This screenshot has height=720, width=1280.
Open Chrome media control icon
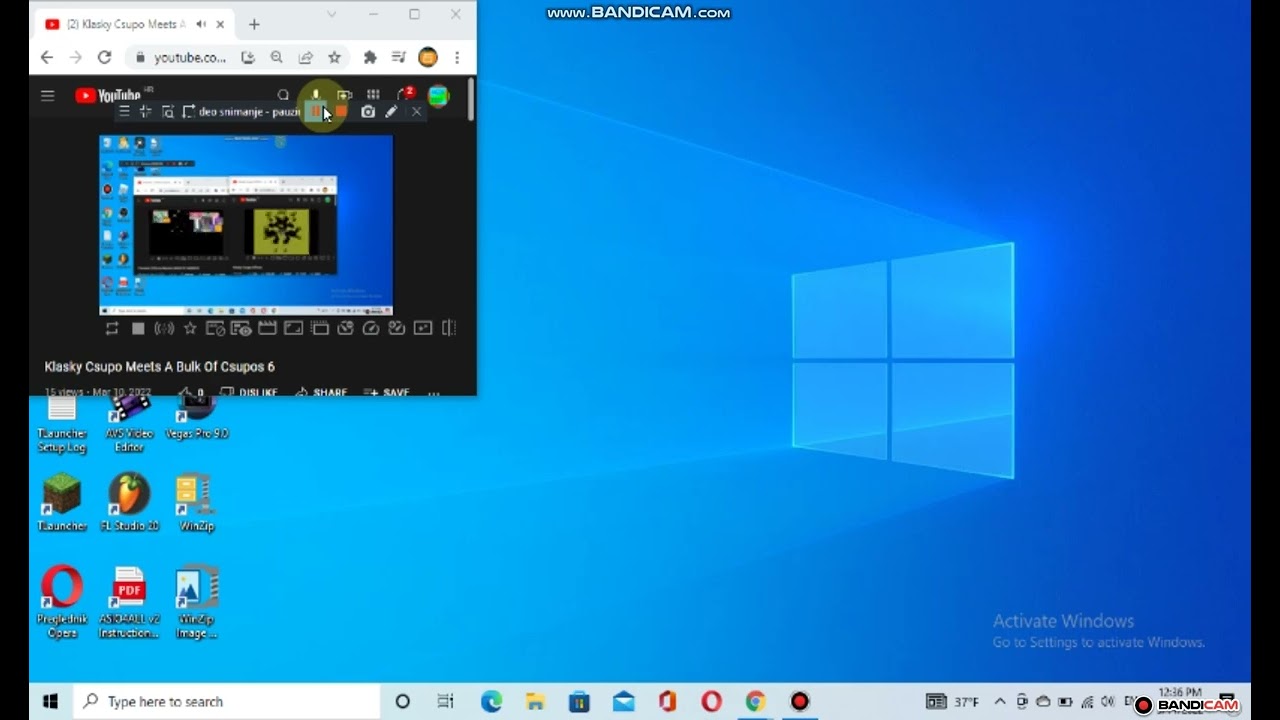(x=398, y=57)
